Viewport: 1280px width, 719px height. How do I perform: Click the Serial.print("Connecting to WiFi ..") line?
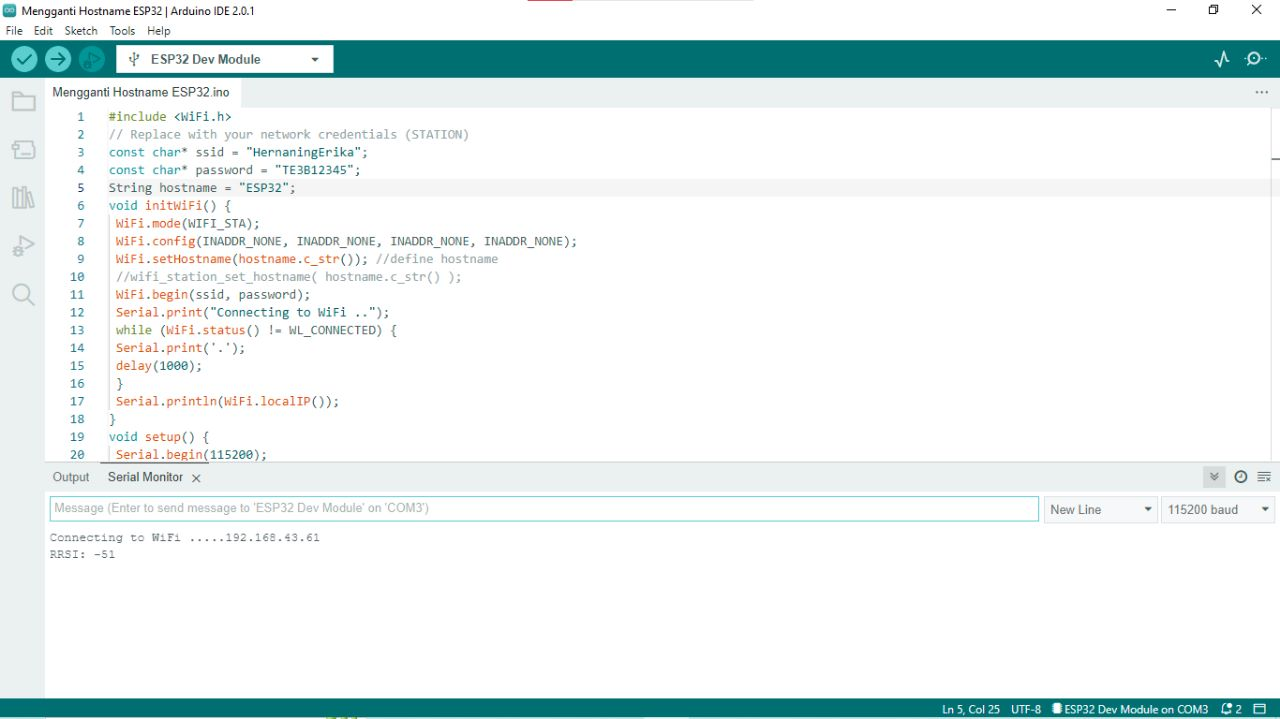(252, 313)
